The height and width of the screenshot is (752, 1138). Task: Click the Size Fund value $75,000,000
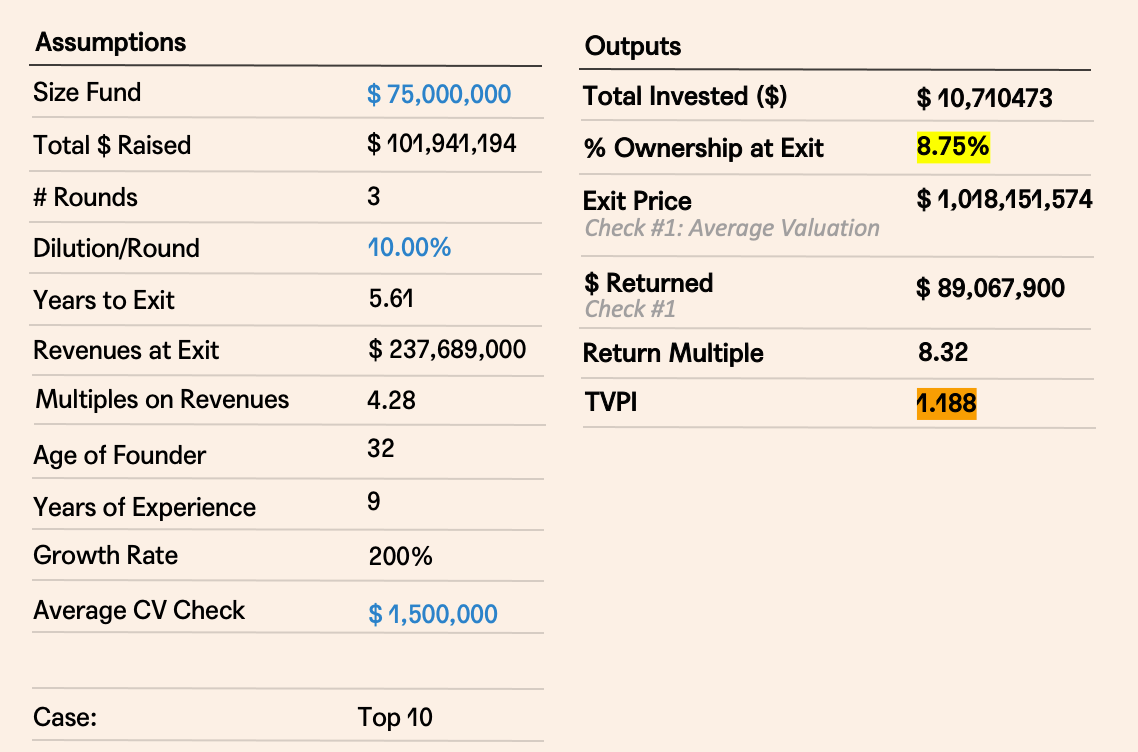(439, 95)
